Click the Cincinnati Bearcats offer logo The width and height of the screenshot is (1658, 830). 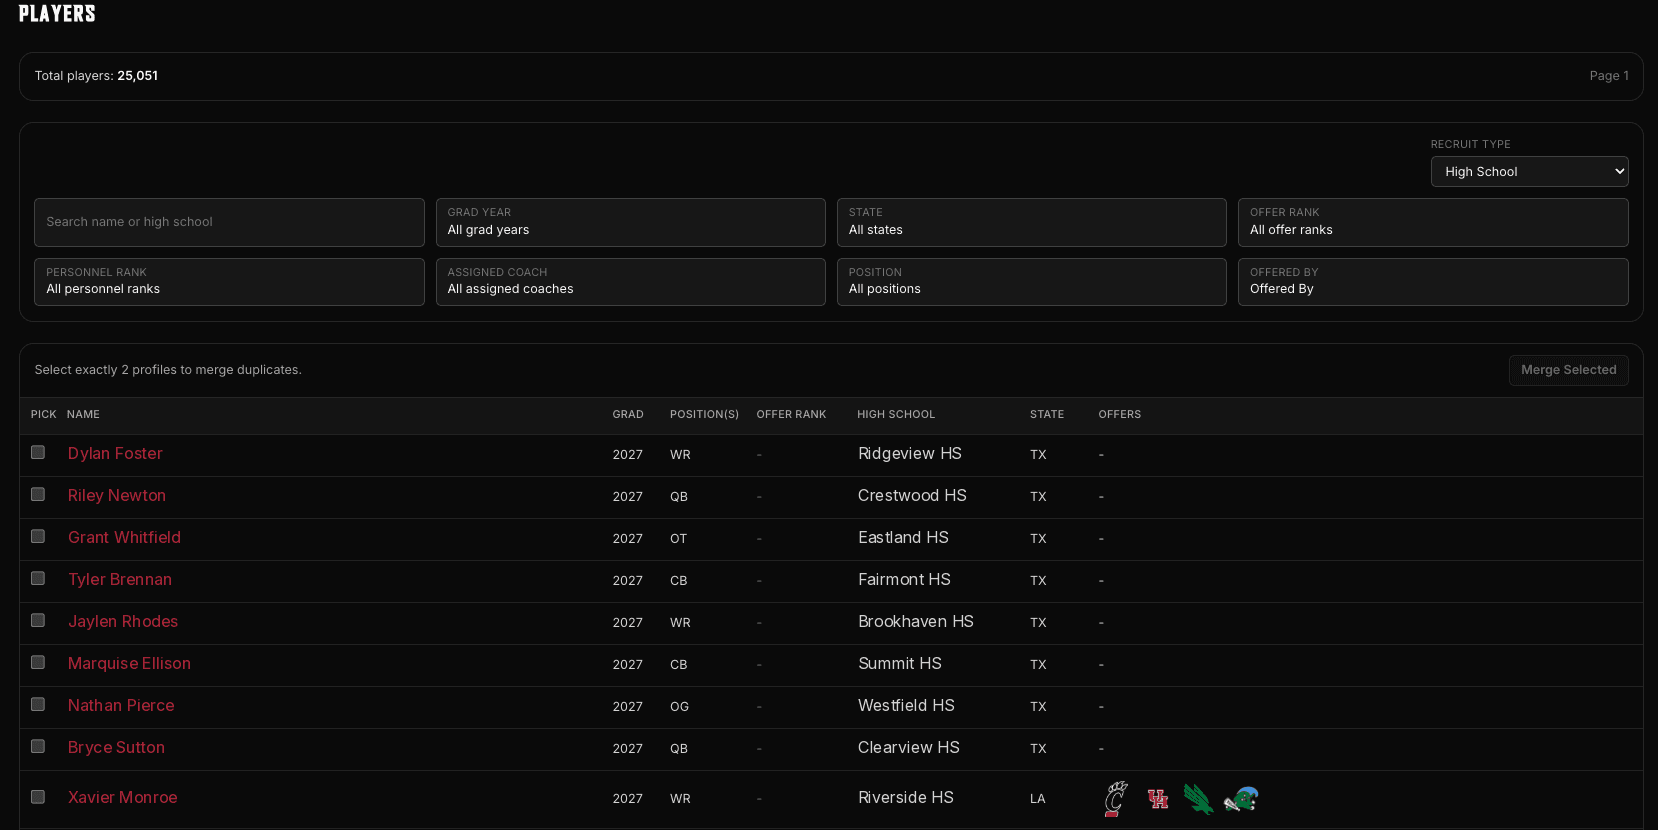1117,799
